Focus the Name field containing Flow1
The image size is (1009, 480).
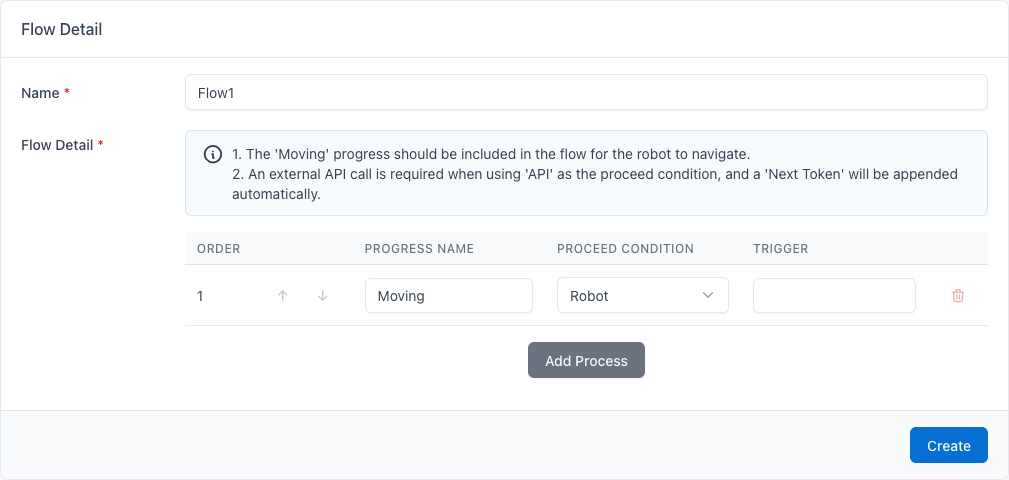[586, 92]
